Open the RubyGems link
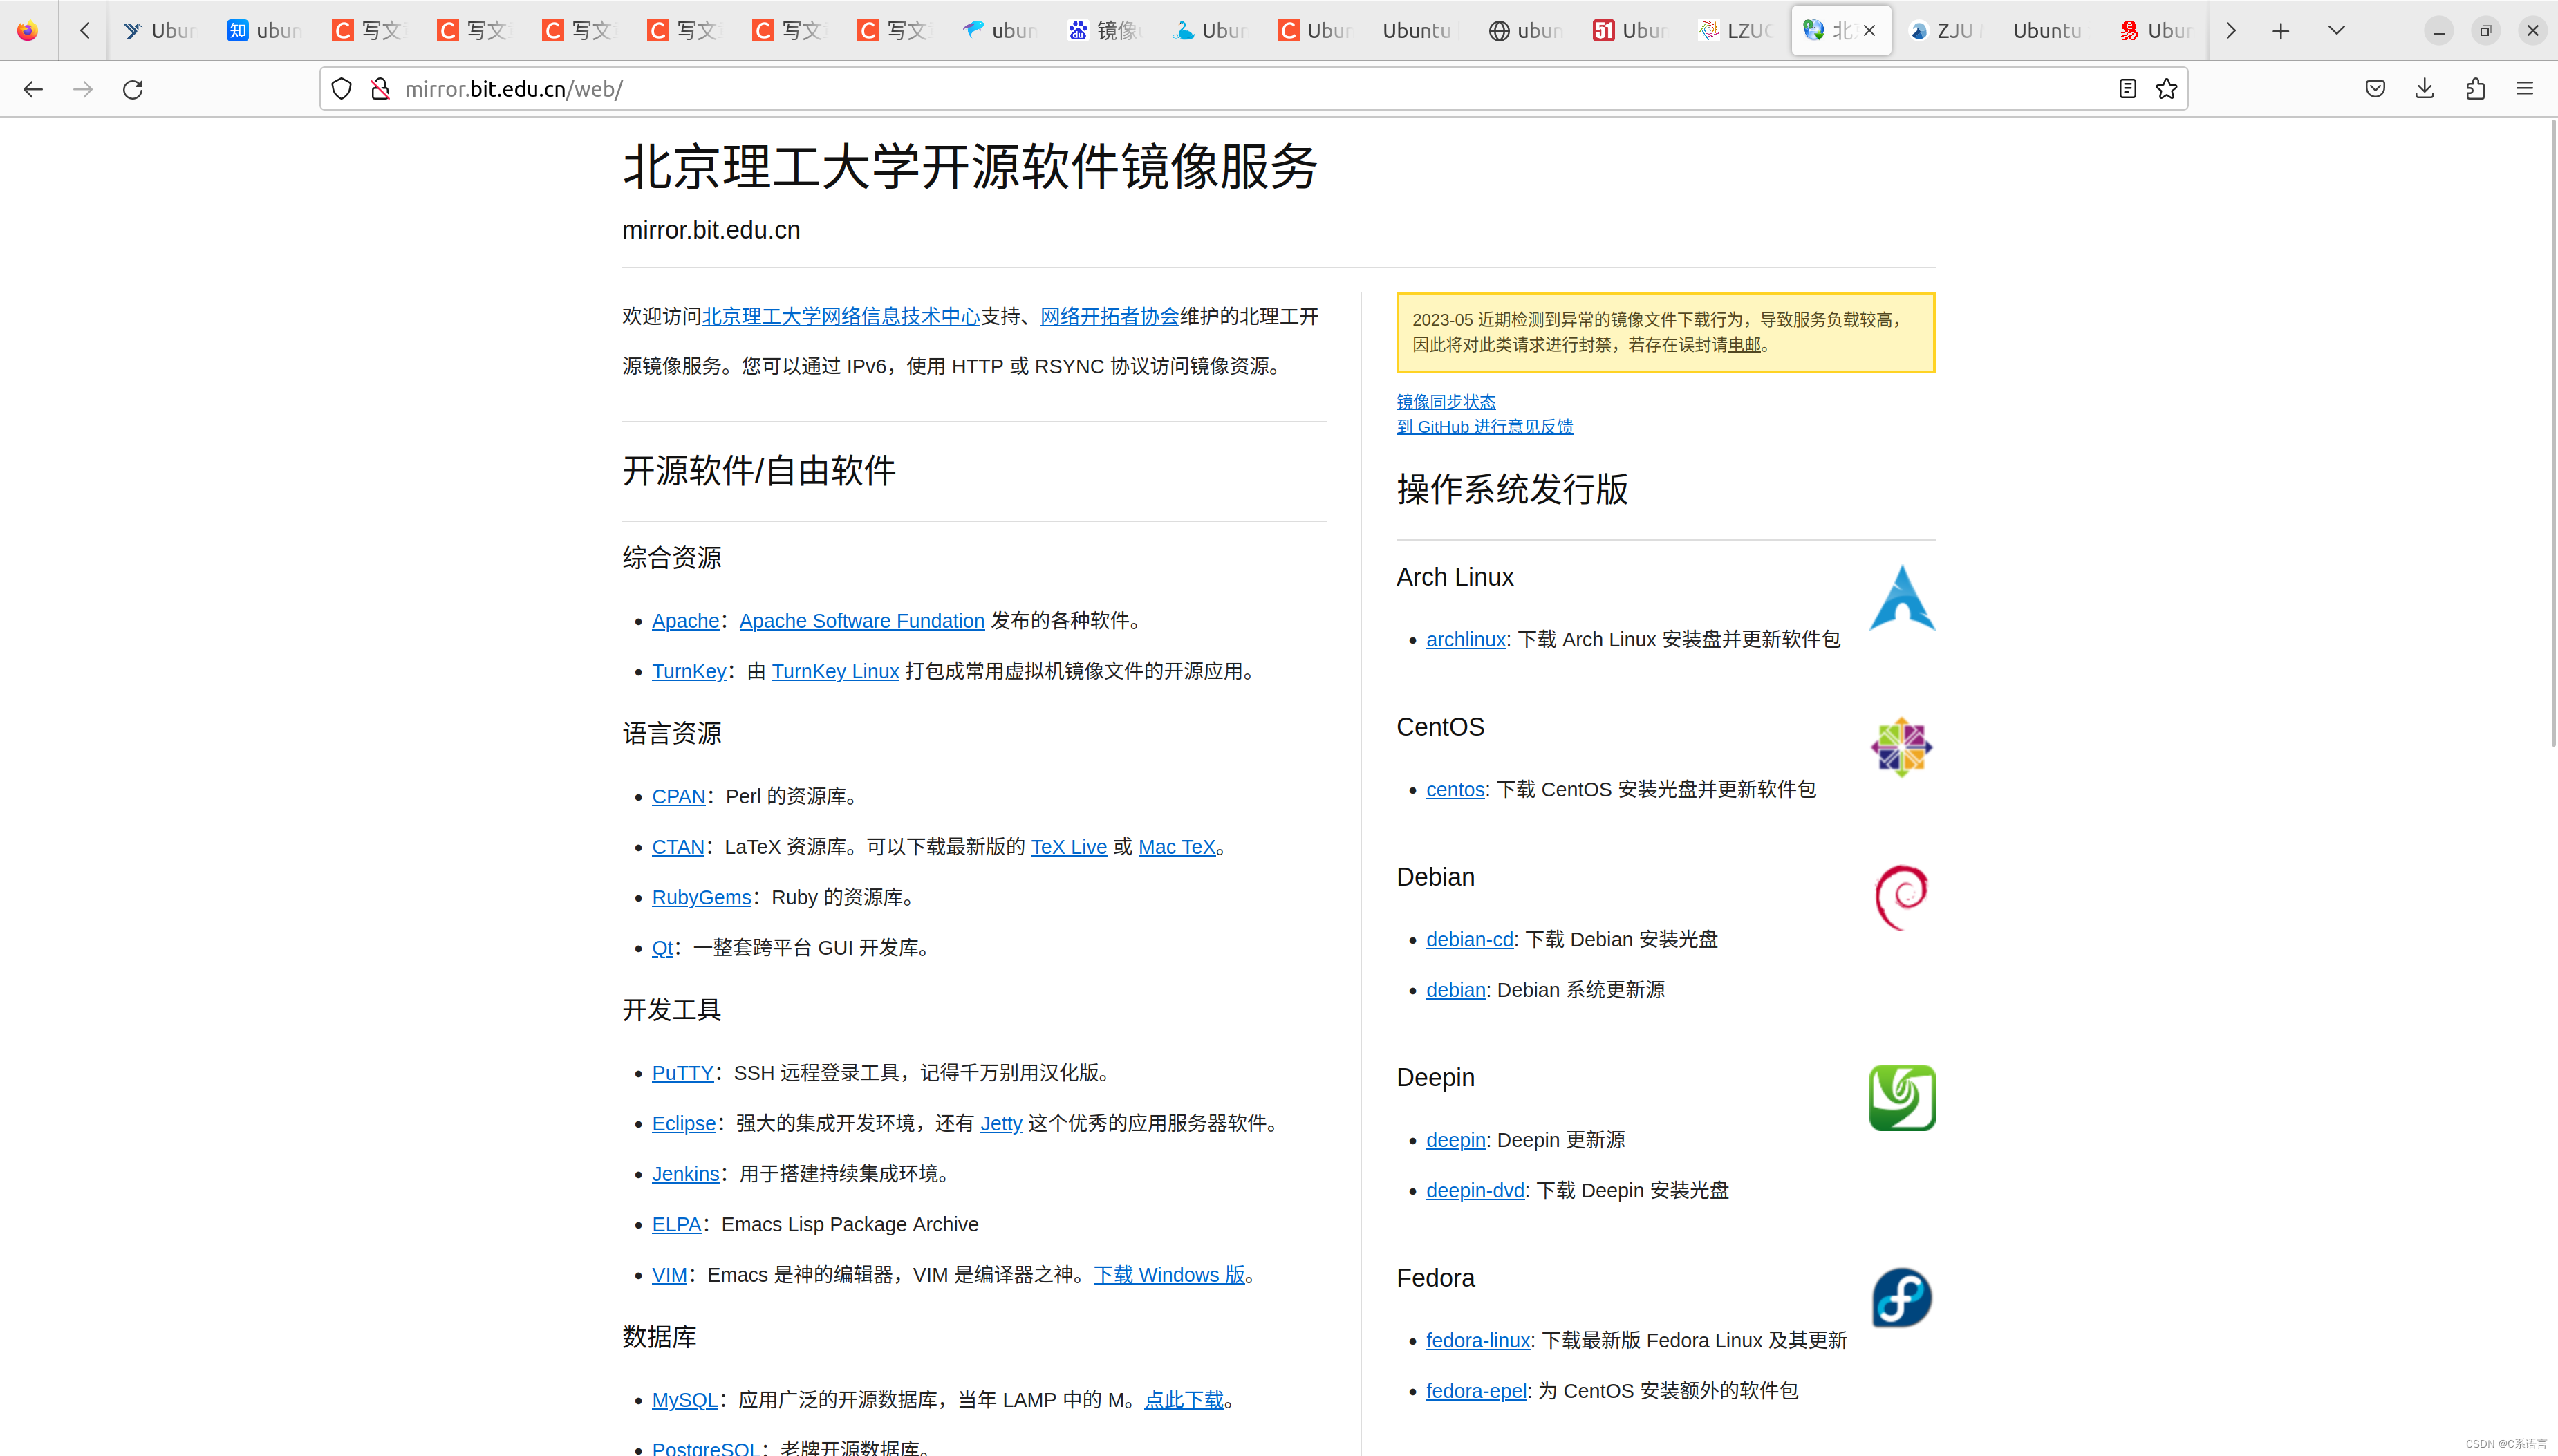Screen dimensions: 2558x1456 (701, 898)
